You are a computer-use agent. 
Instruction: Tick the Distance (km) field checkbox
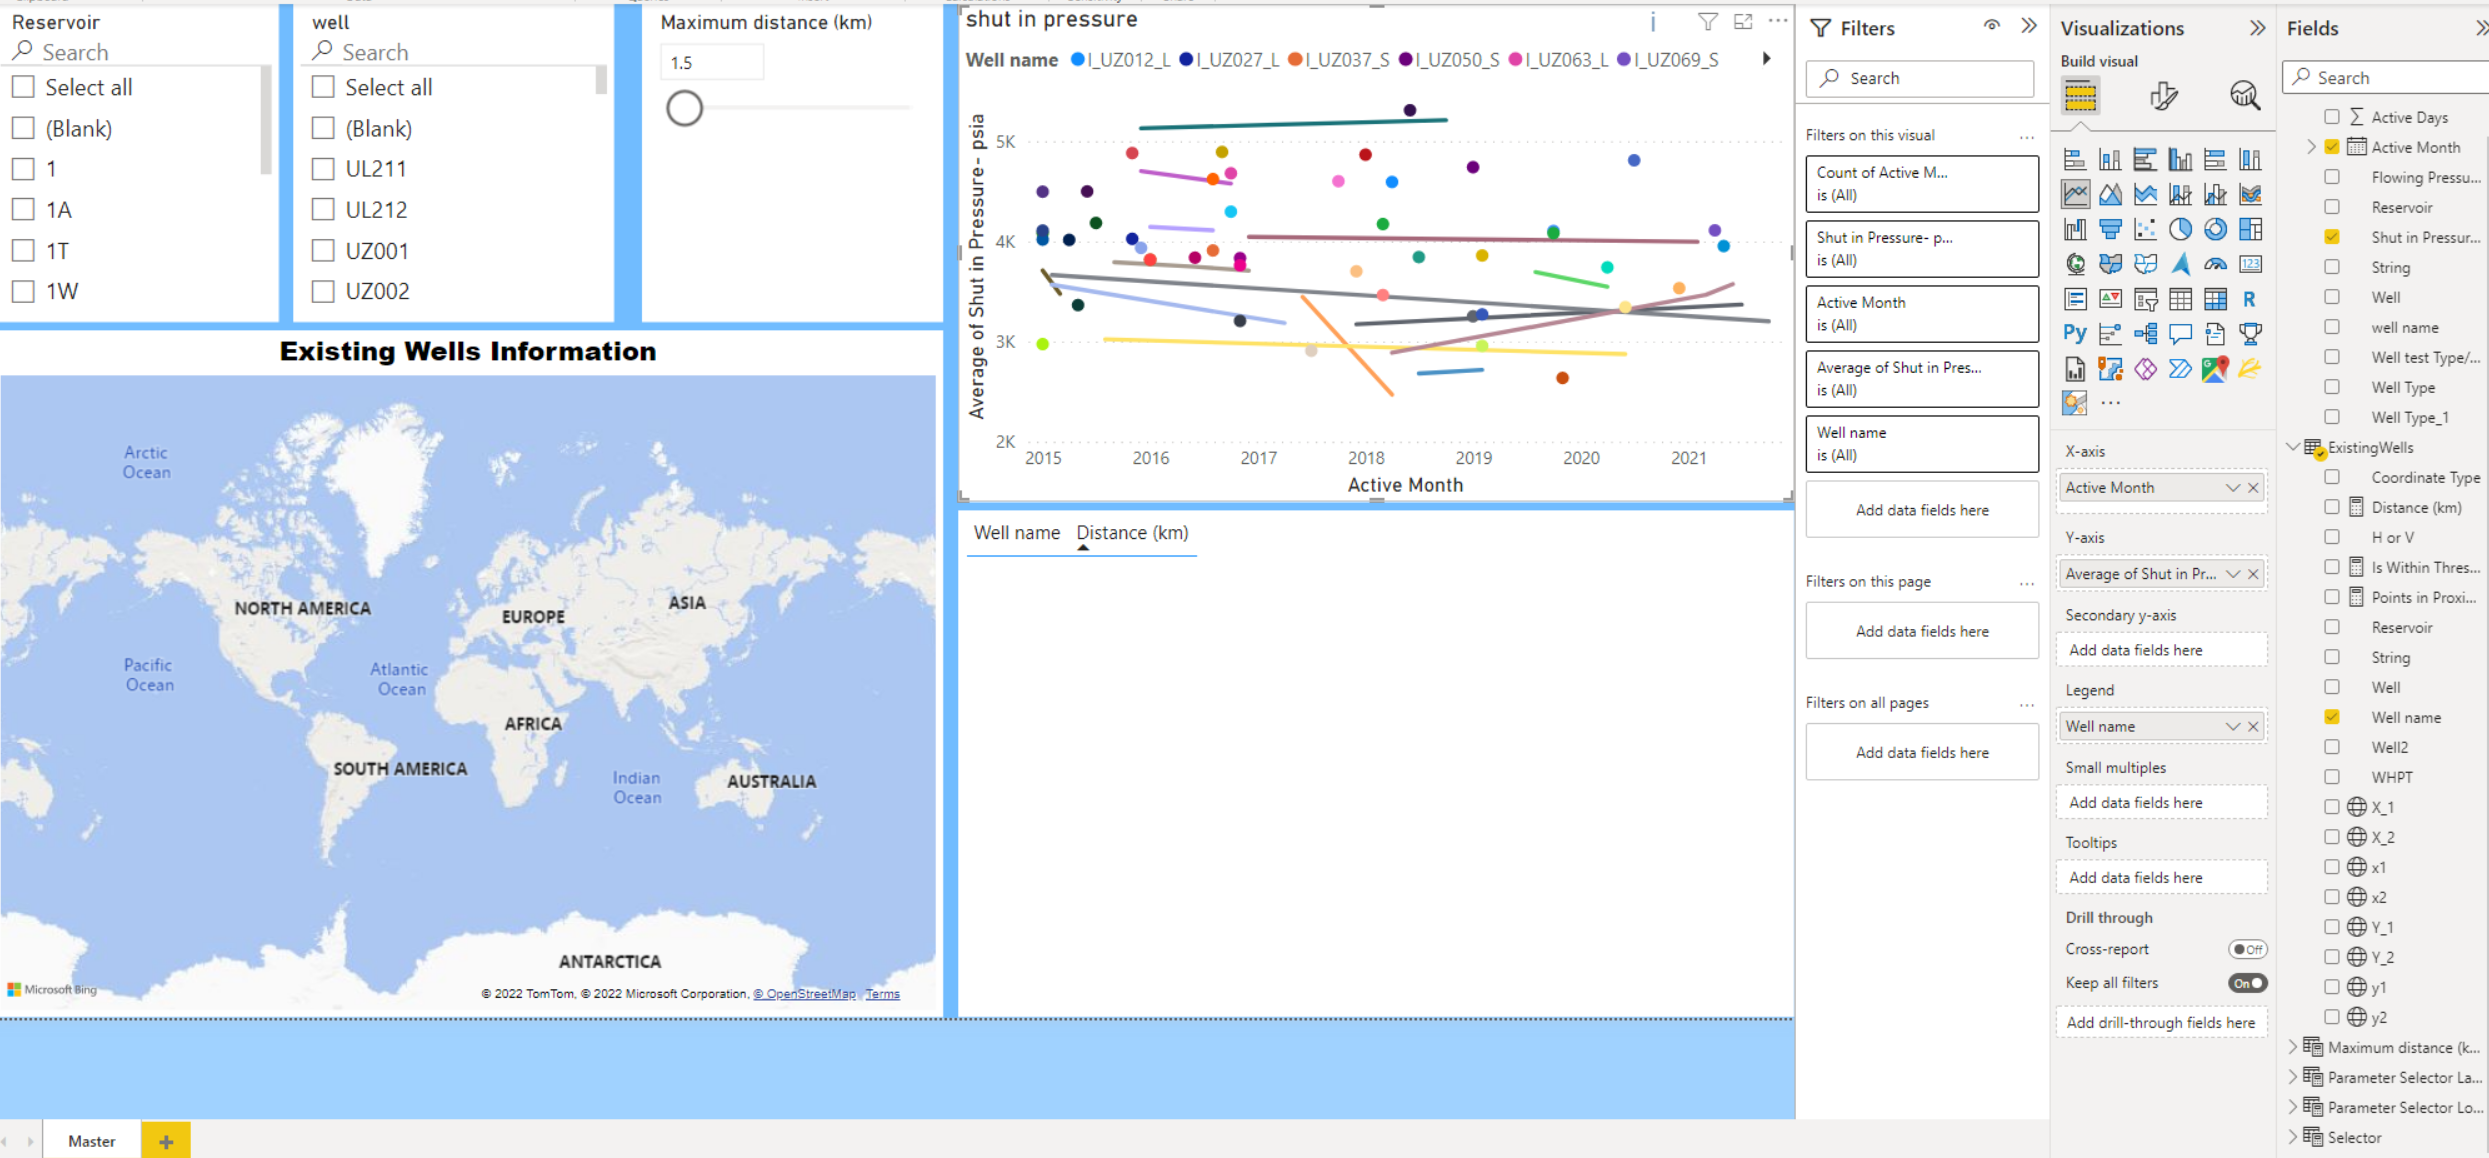(2332, 507)
